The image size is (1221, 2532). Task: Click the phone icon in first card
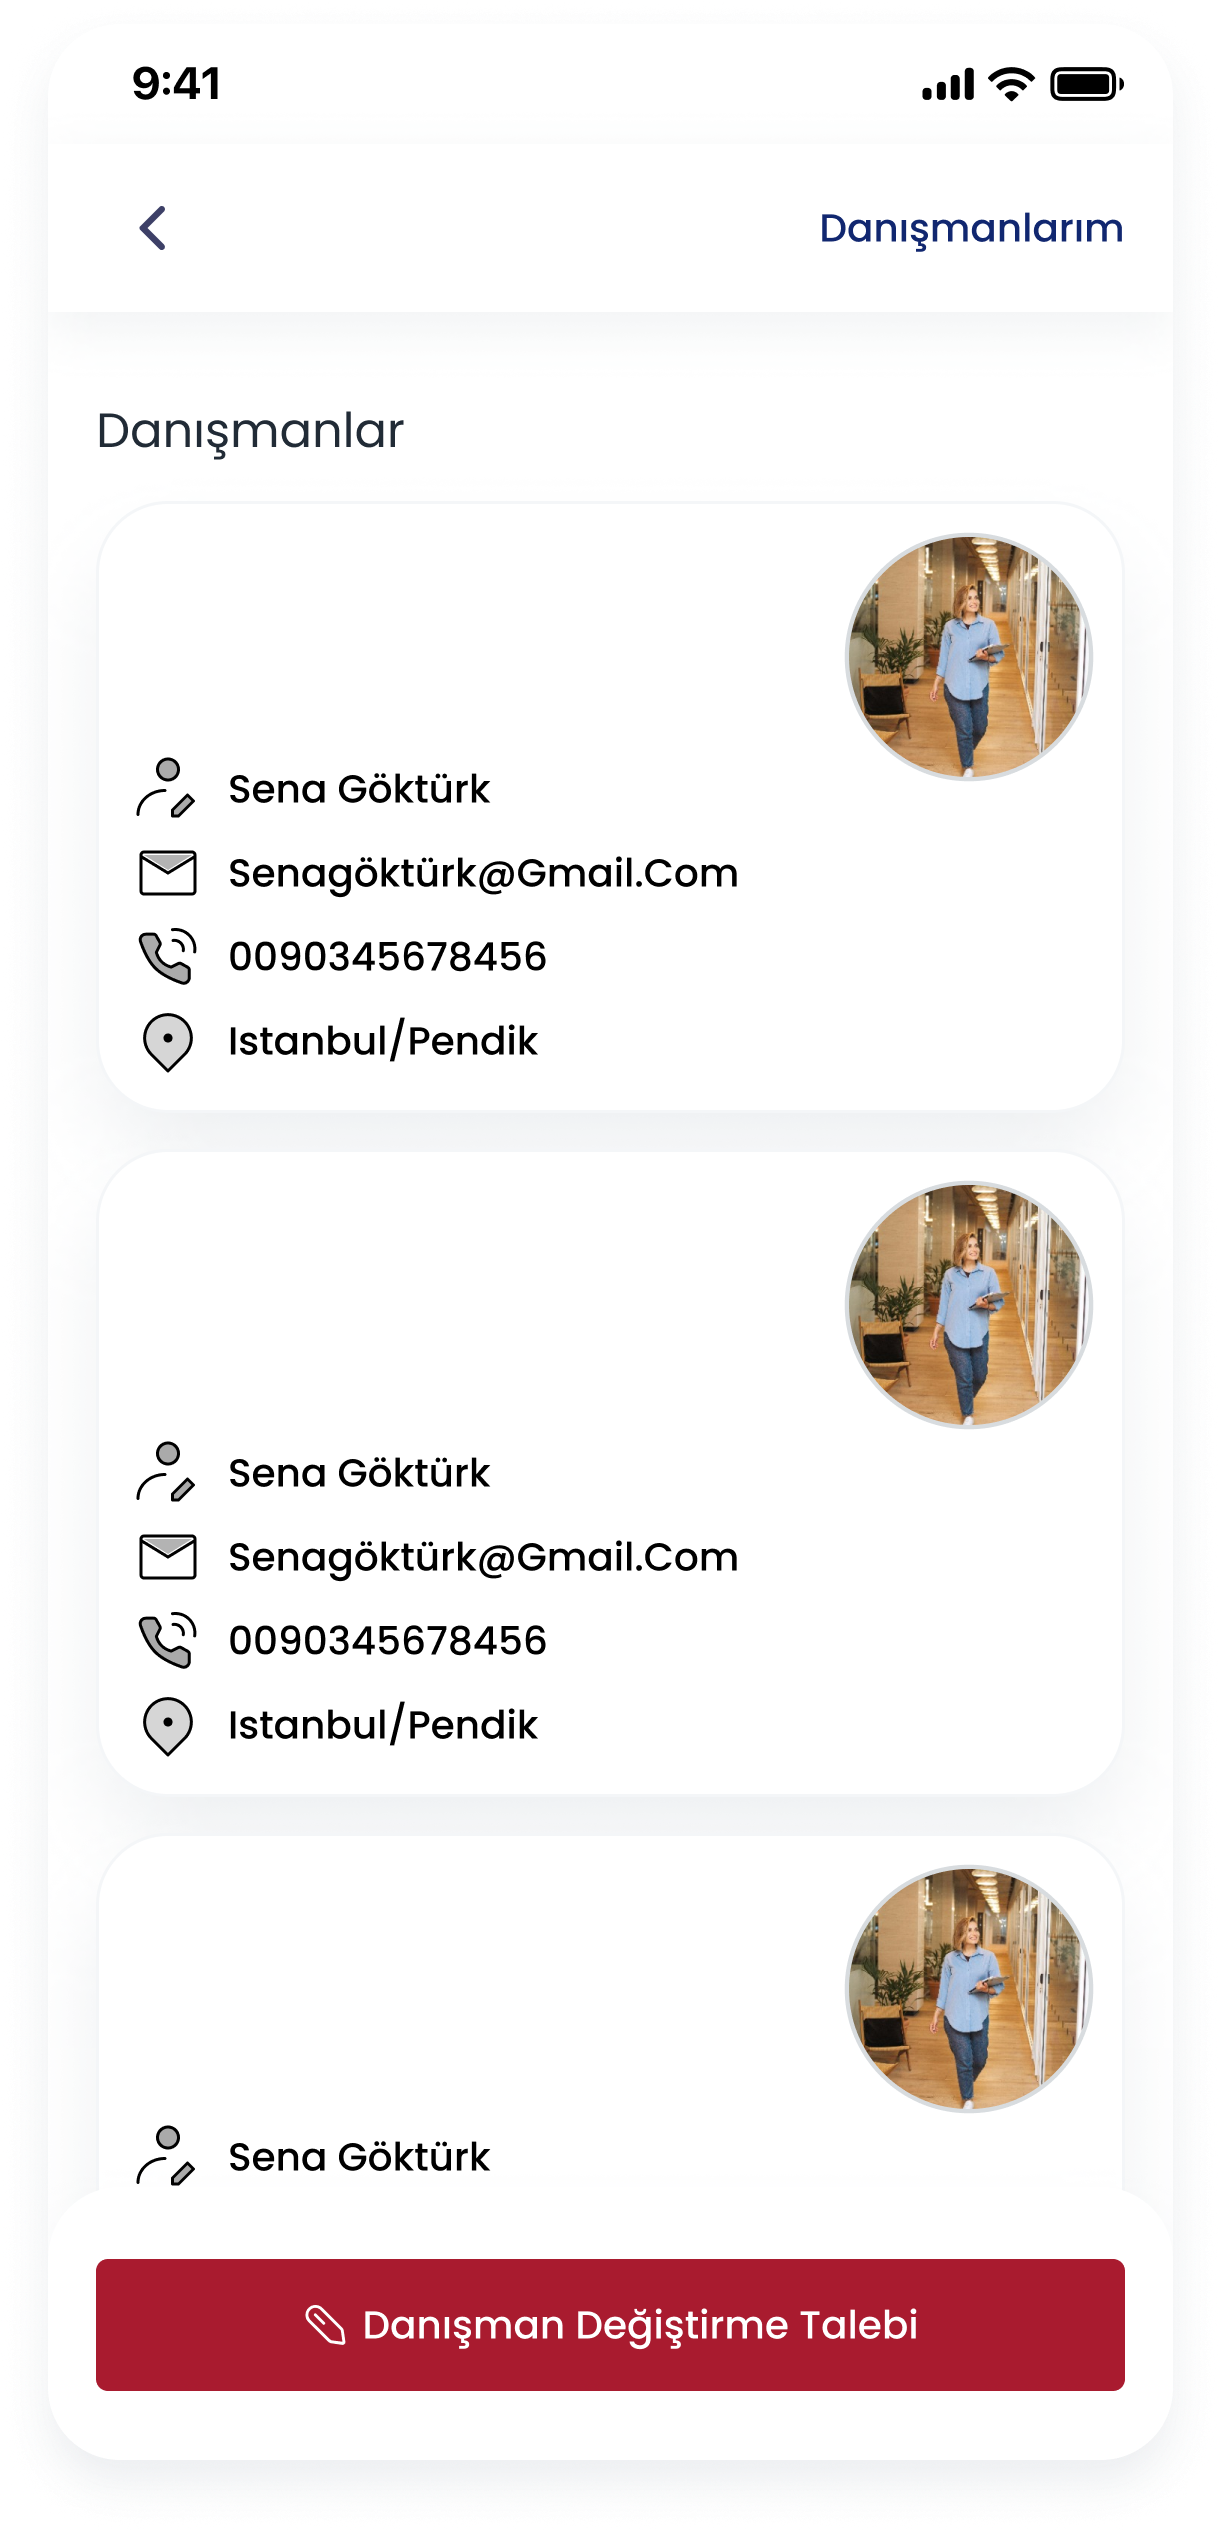[x=167, y=956]
